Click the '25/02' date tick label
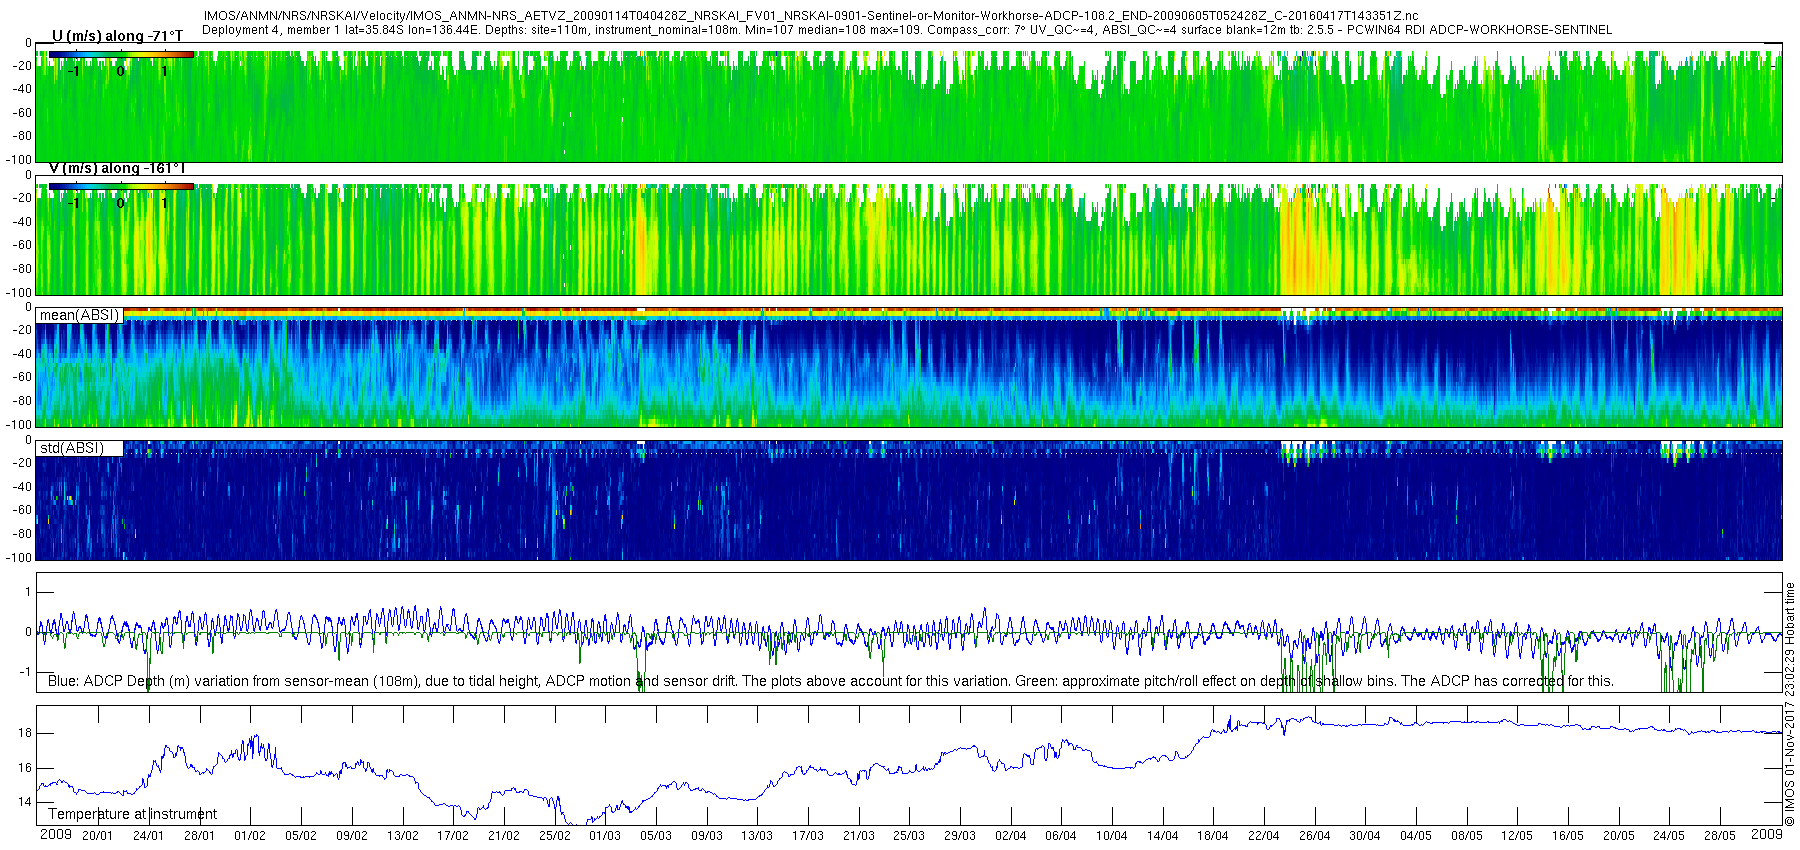The width and height of the screenshot is (1800, 850). coord(555,836)
